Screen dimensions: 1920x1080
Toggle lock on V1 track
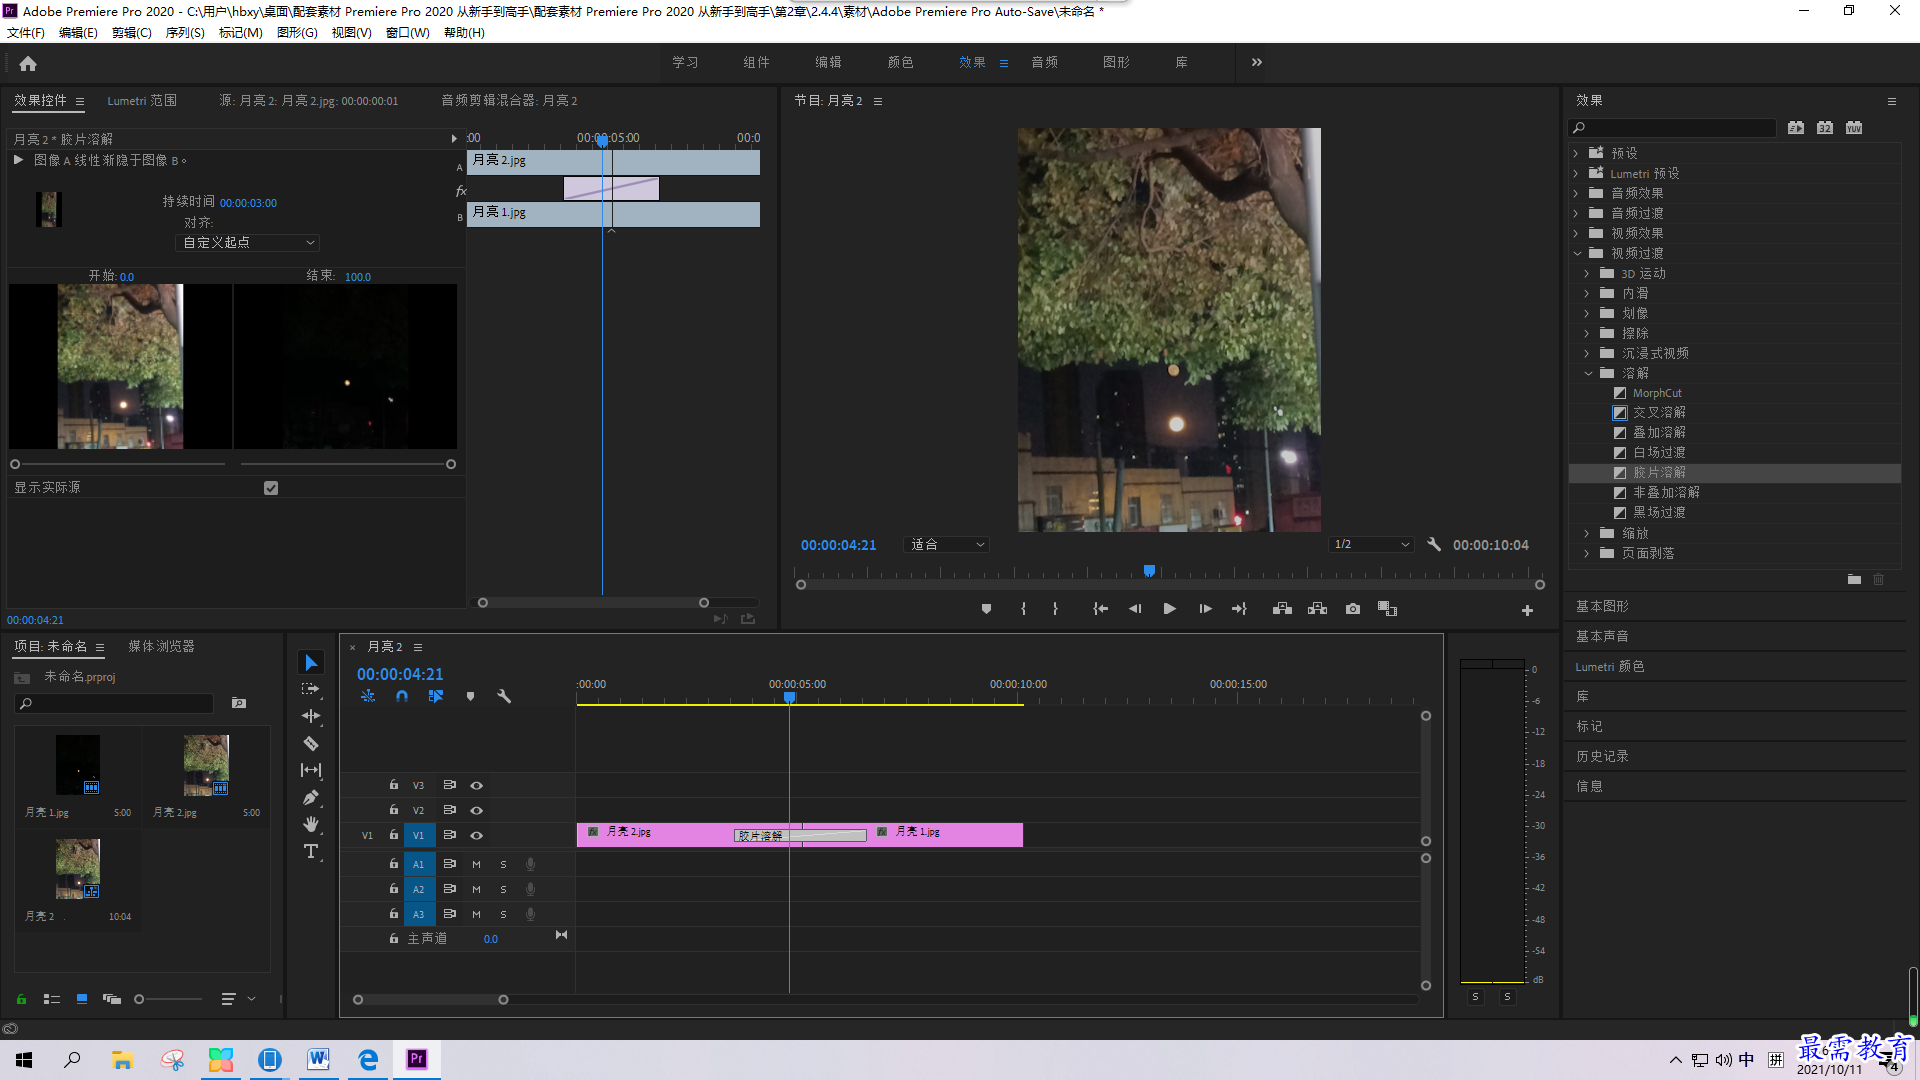tap(394, 835)
